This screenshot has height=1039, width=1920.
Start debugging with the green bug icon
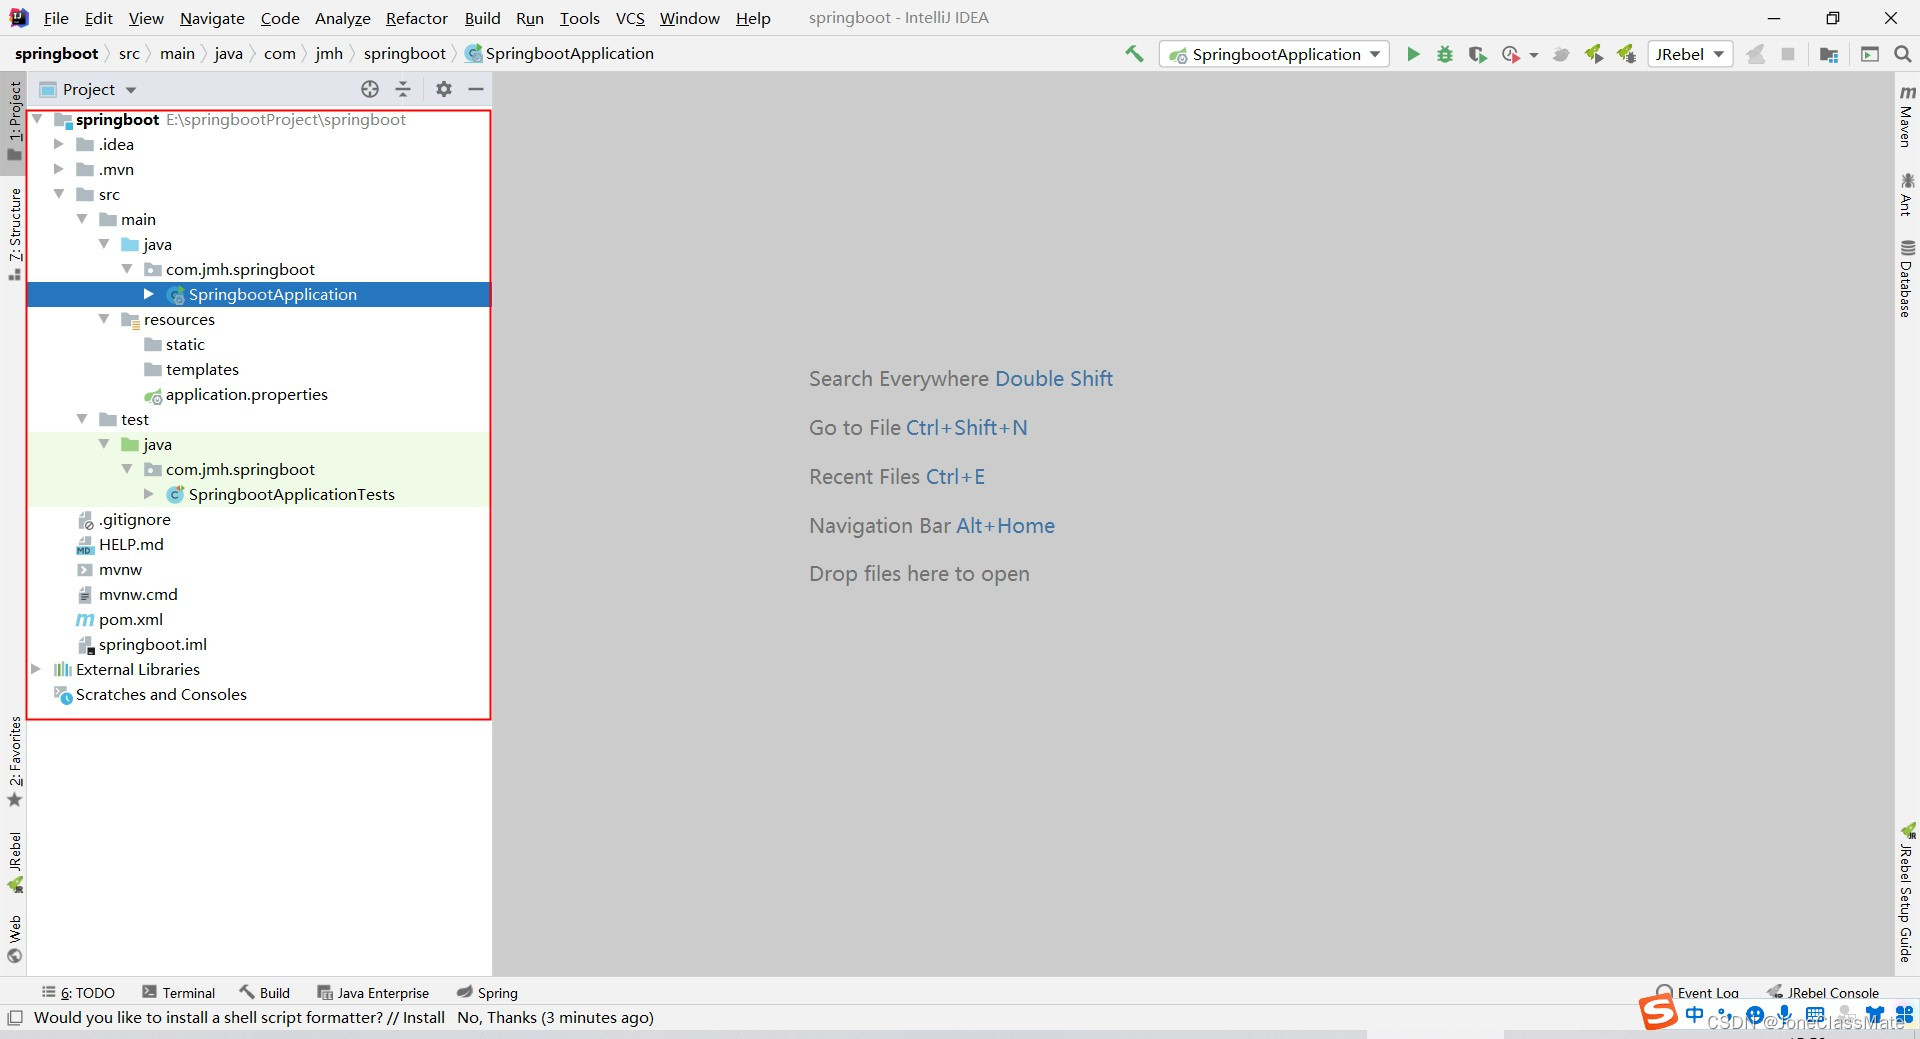pyautogui.click(x=1445, y=54)
